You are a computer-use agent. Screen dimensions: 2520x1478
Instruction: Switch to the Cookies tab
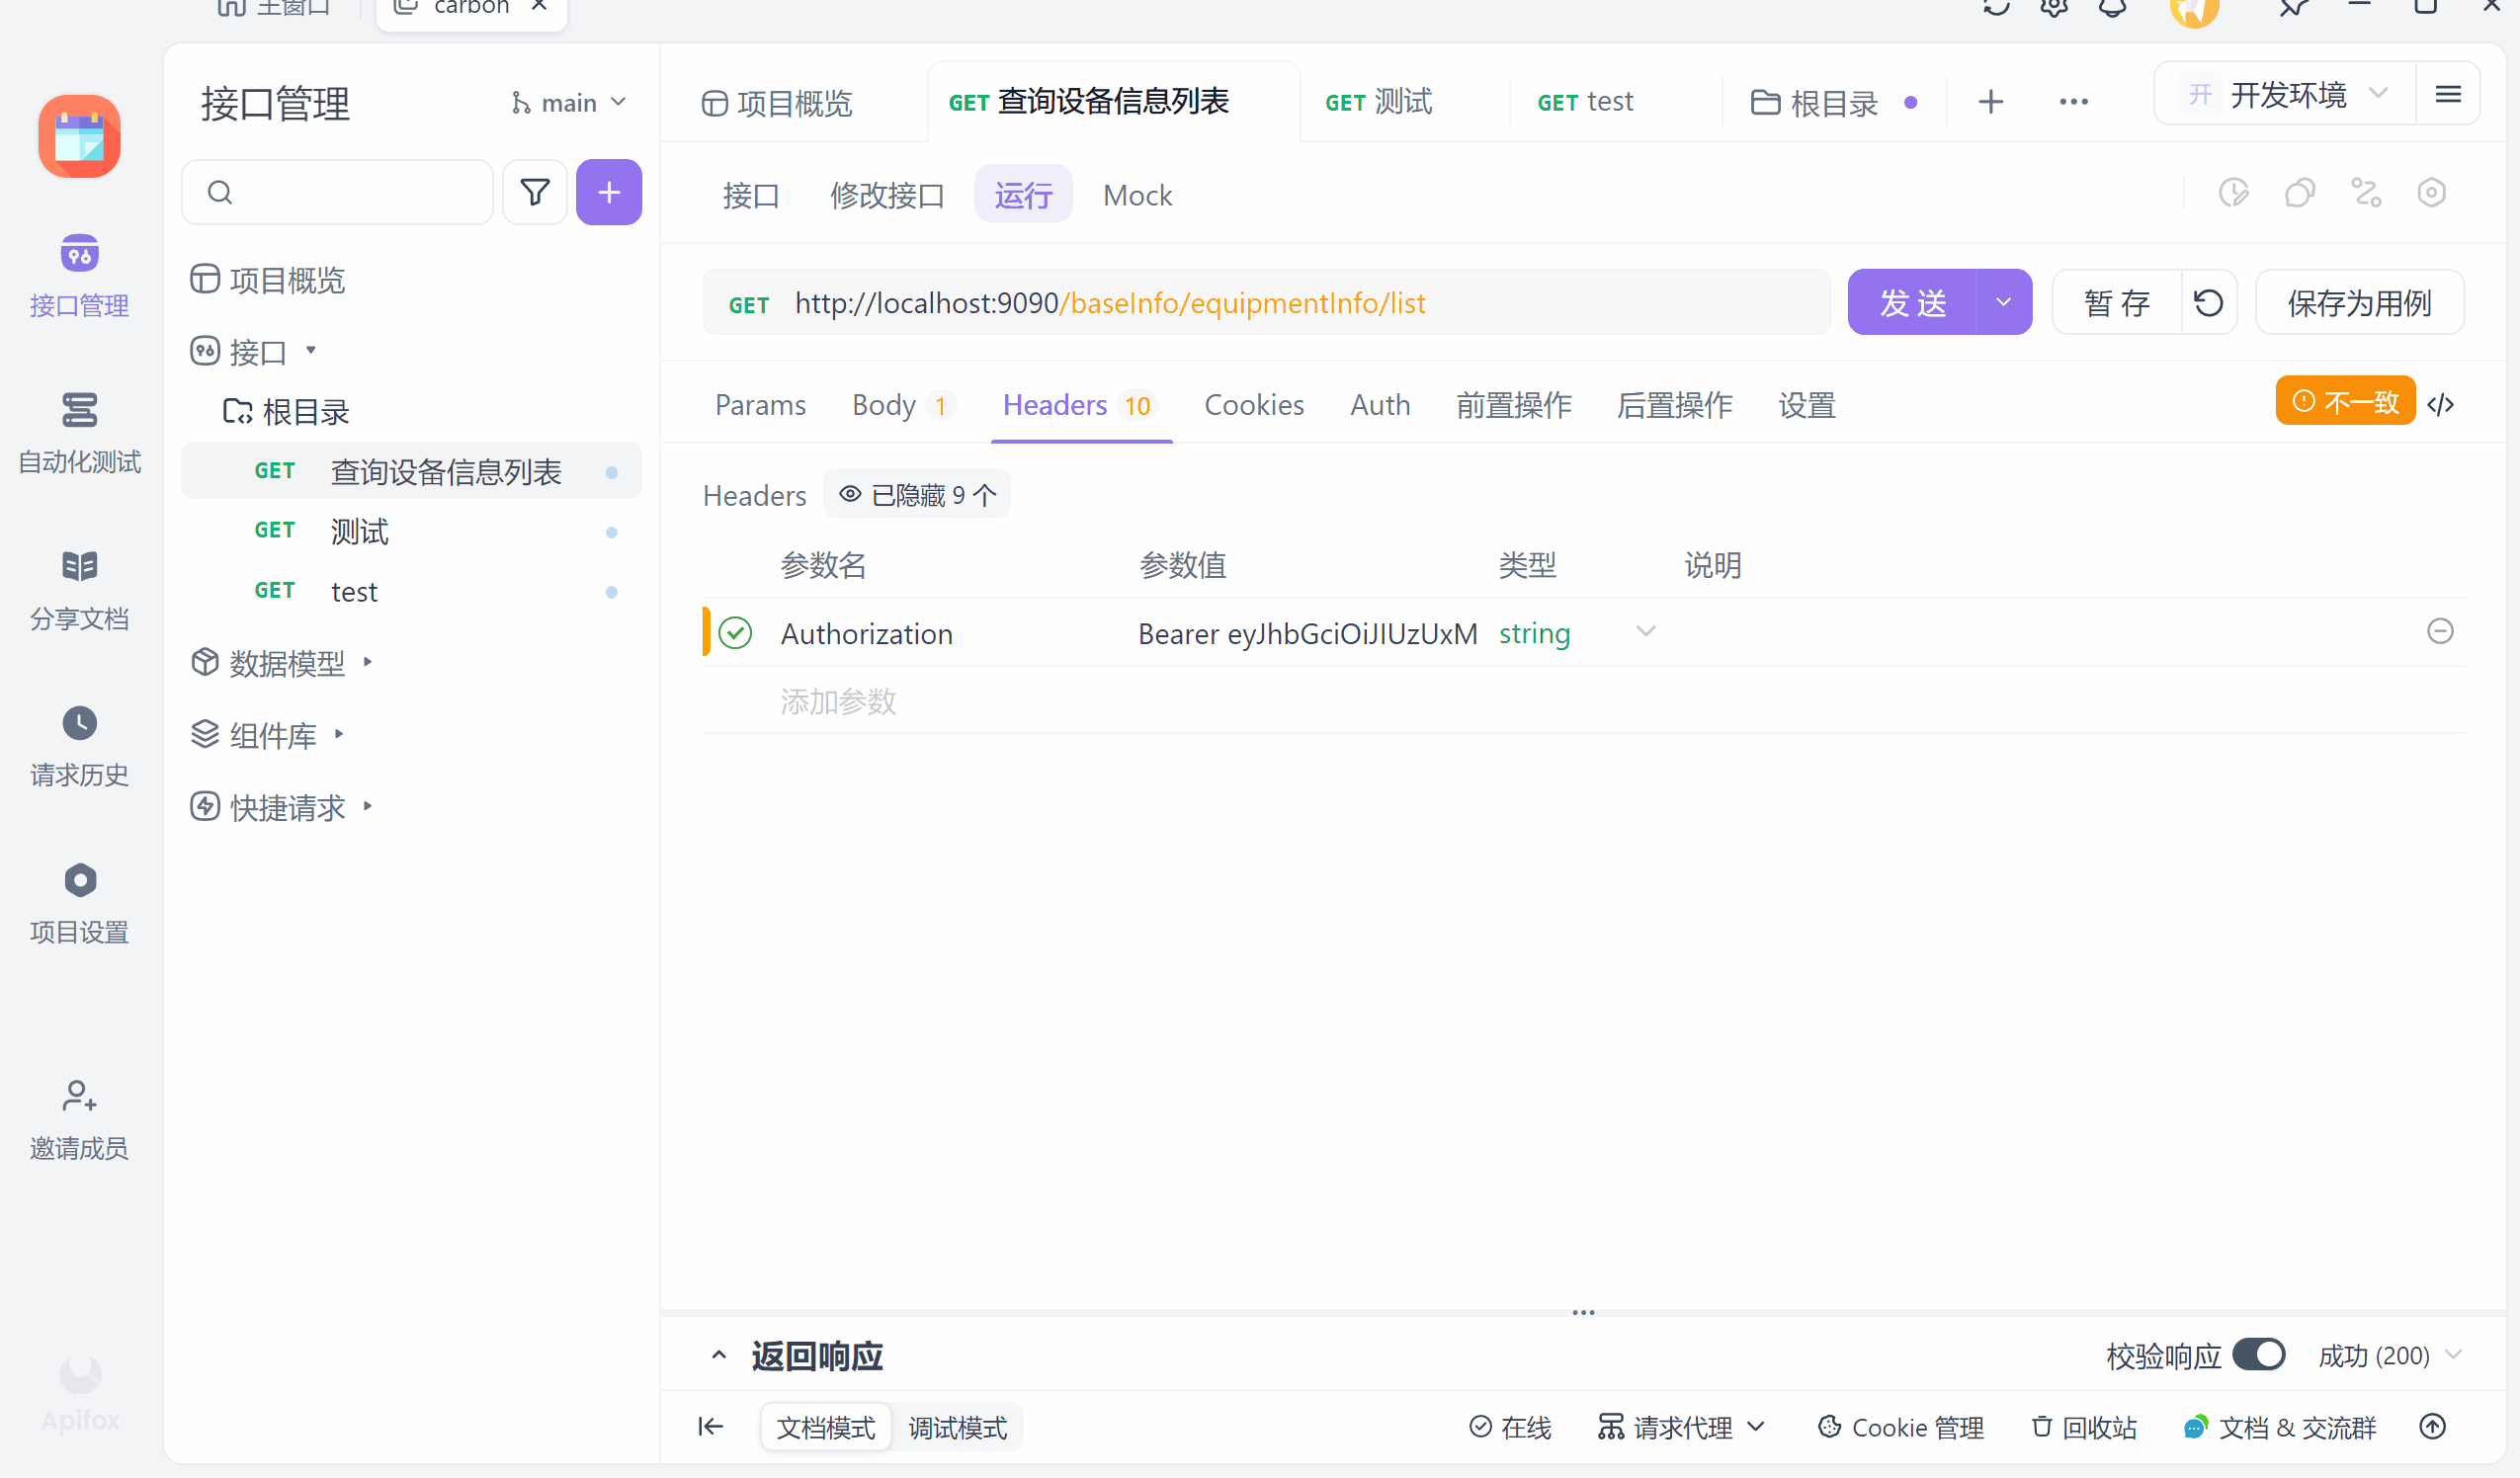click(x=1254, y=405)
